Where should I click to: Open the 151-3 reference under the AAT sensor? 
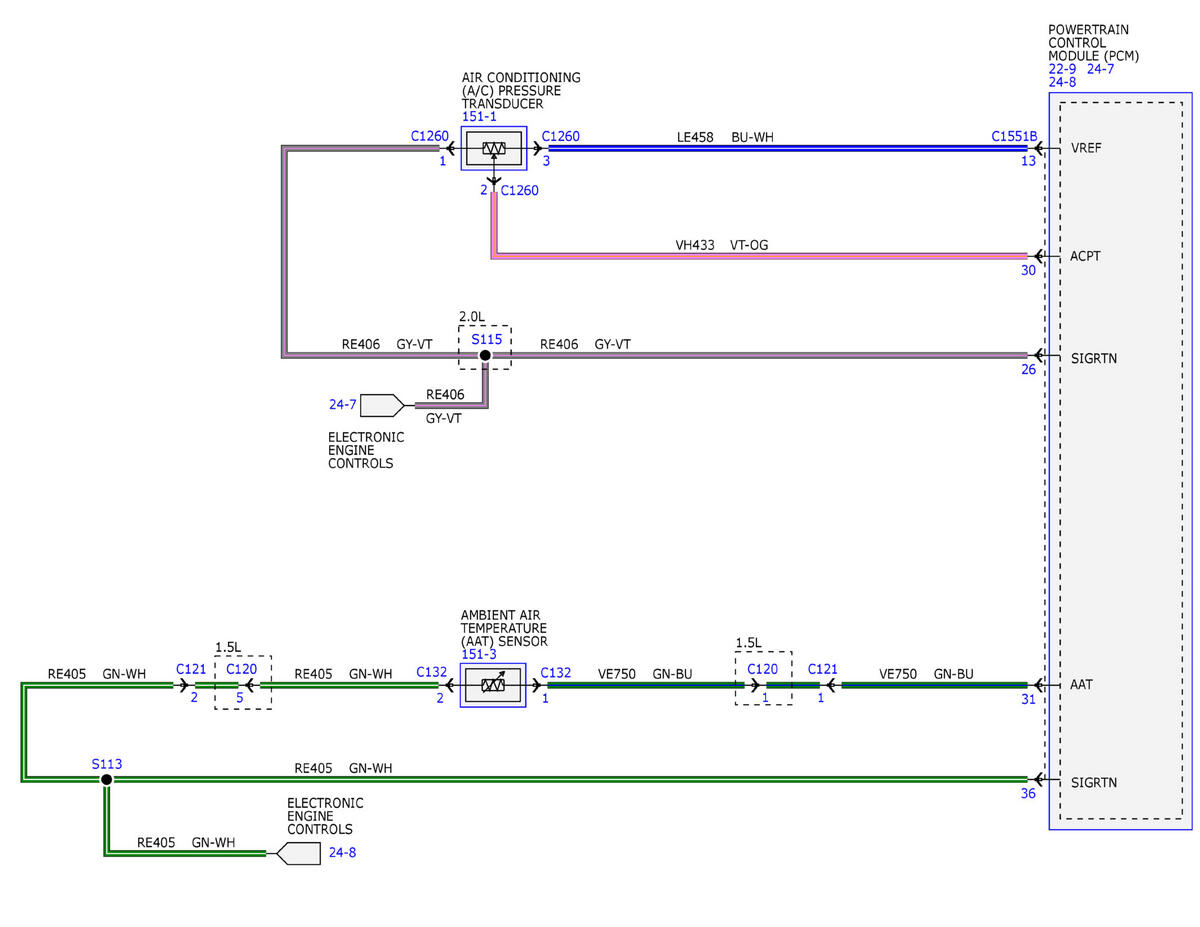[480, 654]
